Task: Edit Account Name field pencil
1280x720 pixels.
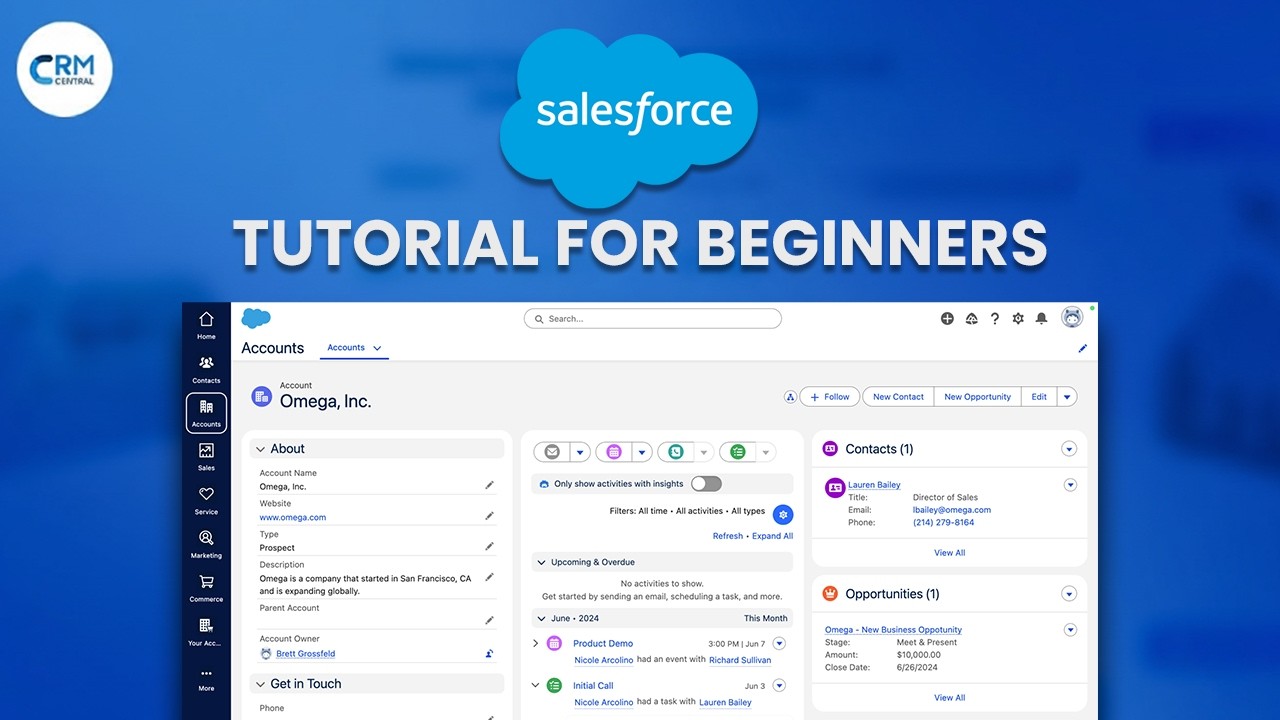Action: tap(489, 485)
